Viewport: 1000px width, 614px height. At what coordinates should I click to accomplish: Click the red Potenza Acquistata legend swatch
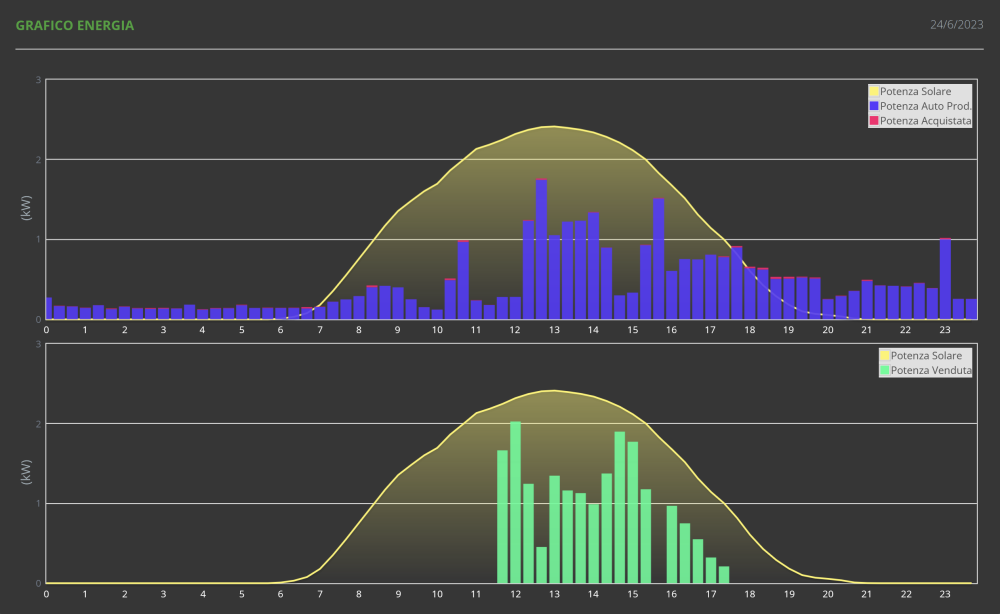(x=873, y=121)
